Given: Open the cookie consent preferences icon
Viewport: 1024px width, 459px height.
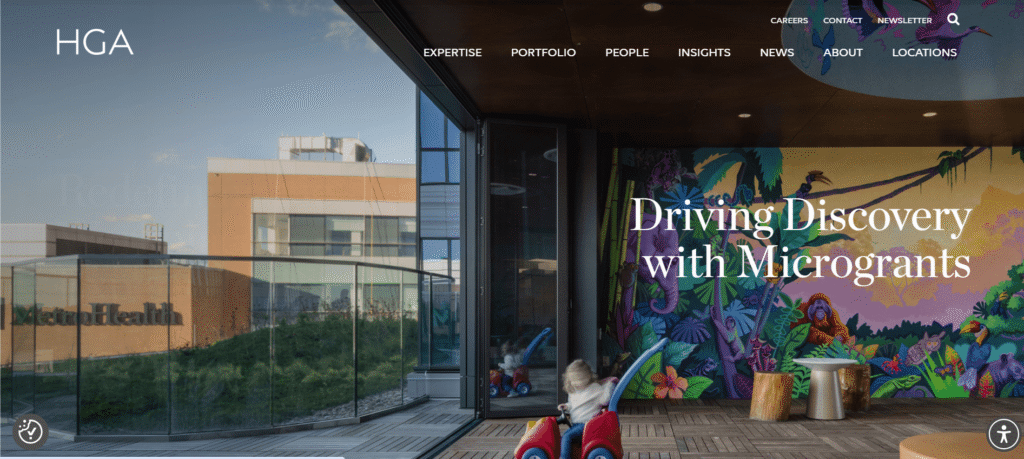Looking at the screenshot, I should [x=30, y=432].
